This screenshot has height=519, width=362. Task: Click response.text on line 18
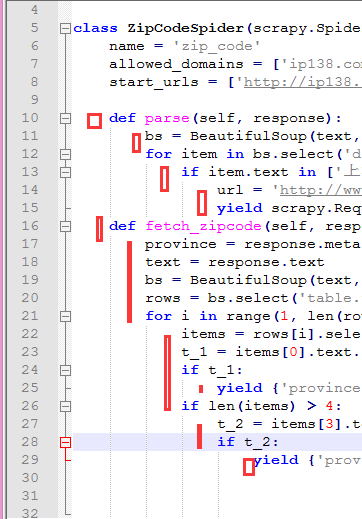pyautogui.click(x=266, y=262)
